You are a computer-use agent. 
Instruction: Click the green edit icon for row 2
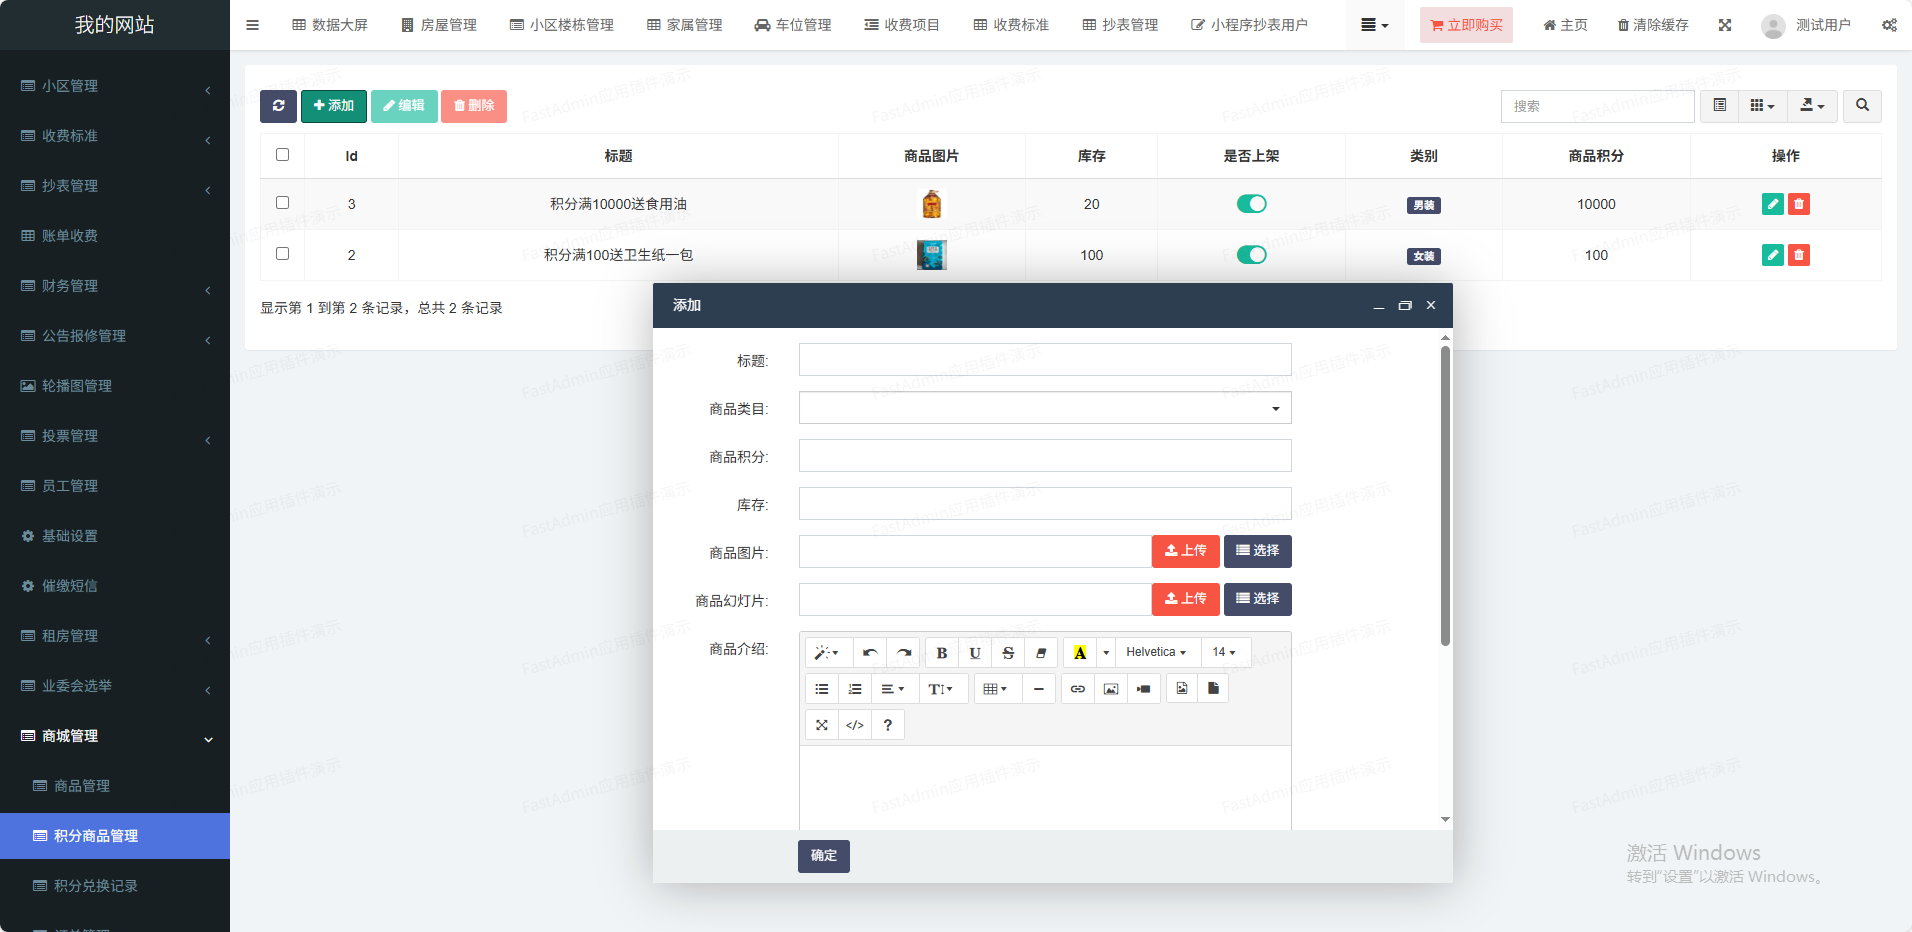click(1772, 255)
